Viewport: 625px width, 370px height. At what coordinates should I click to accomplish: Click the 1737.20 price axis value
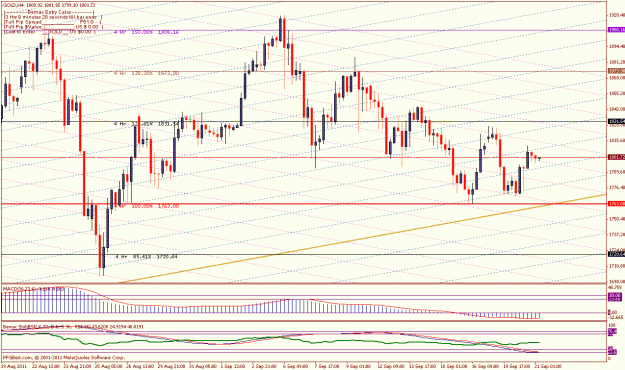(617, 234)
